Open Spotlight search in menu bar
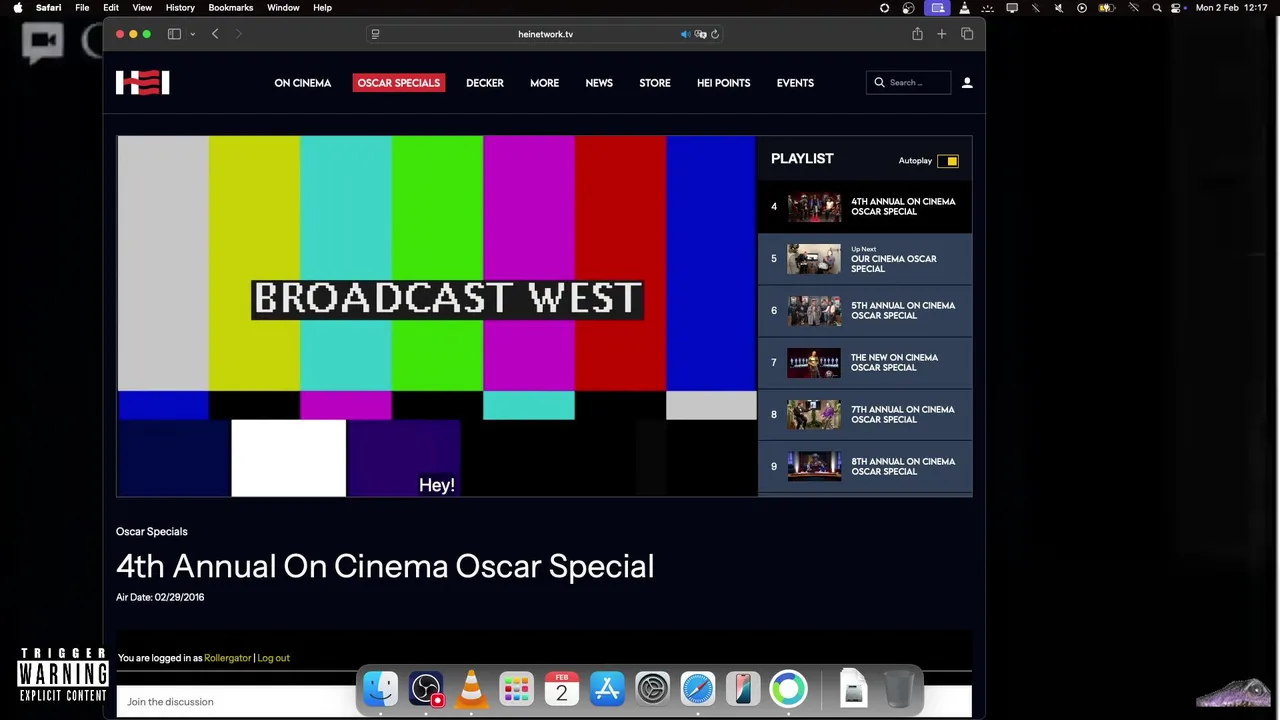This screenshot has width=1280, height=720. [x=1157, y=8]
